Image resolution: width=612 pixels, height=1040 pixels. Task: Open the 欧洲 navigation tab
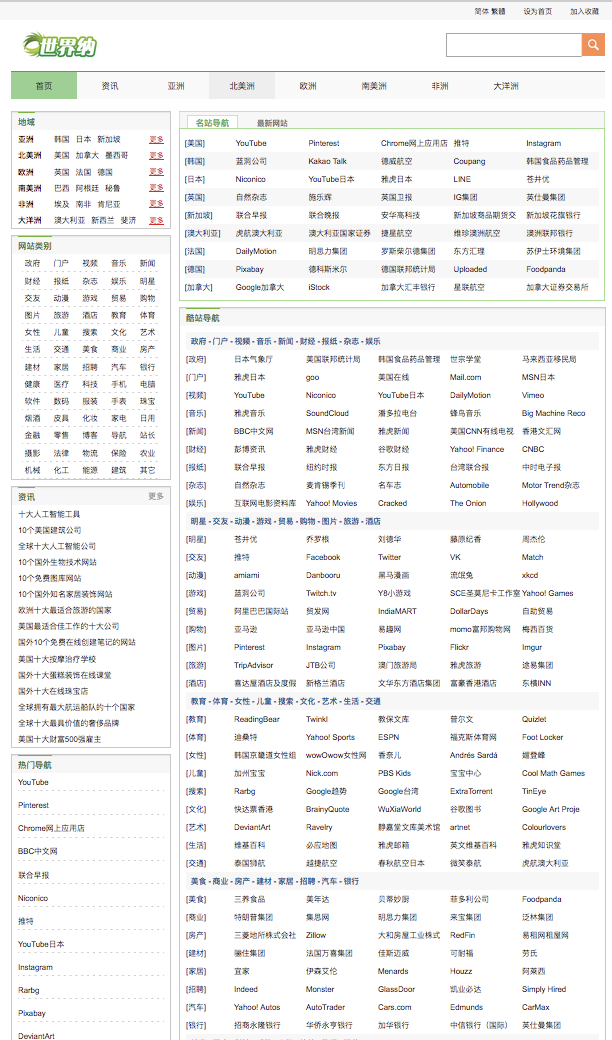308,86
